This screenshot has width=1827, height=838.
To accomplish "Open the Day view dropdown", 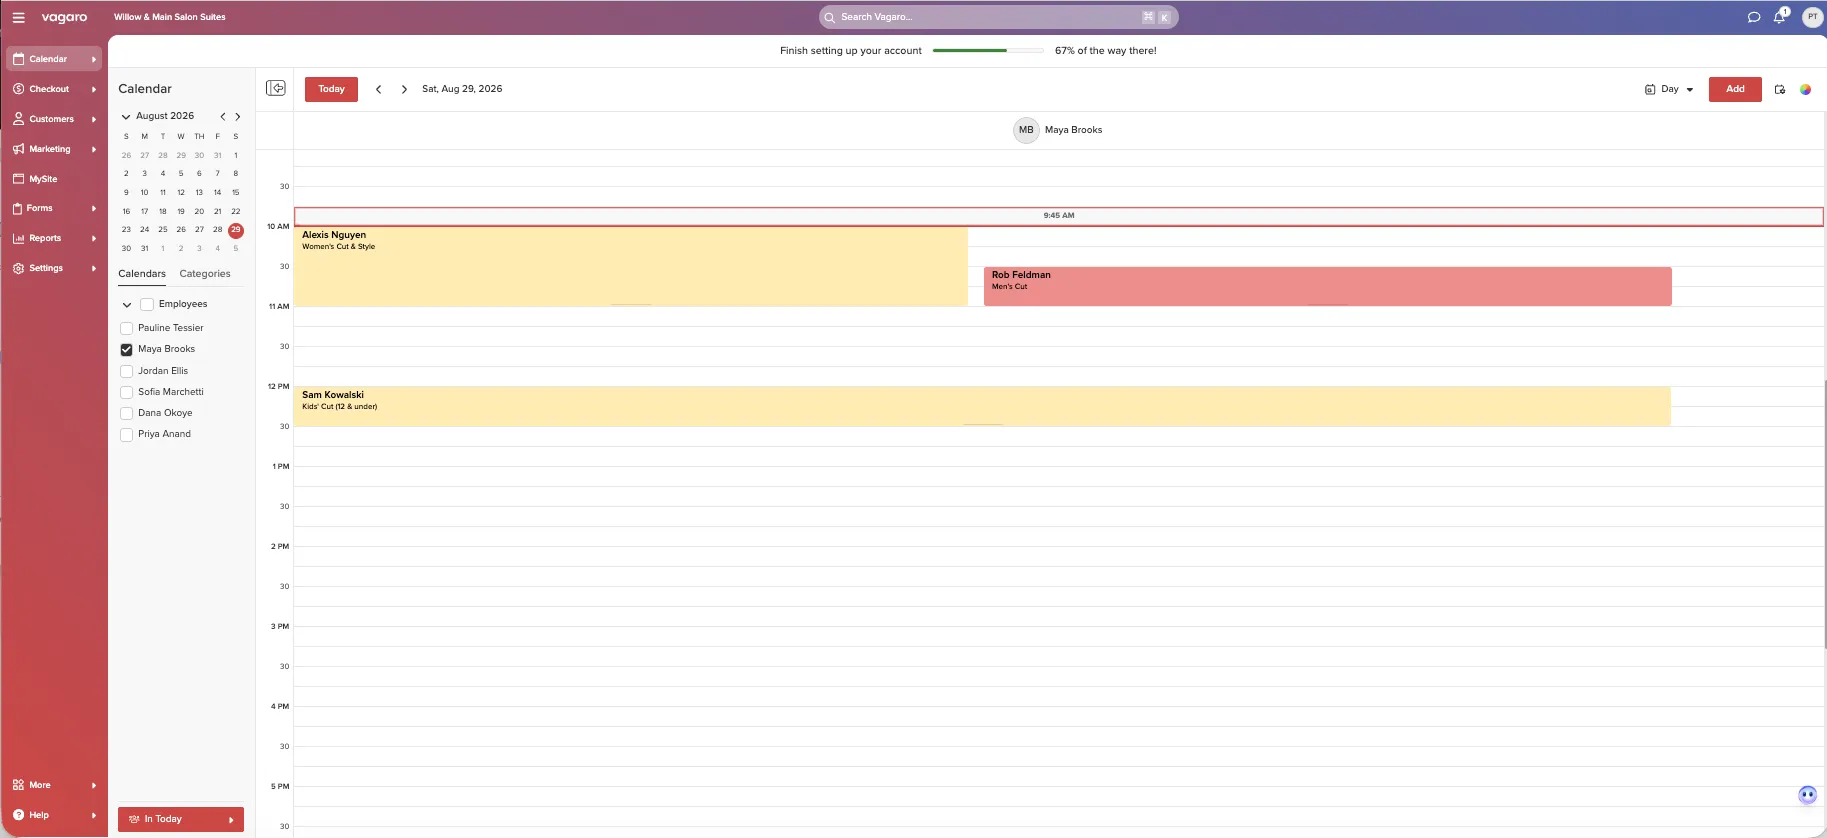I will pyautogui.click(x=1669, y=89).
